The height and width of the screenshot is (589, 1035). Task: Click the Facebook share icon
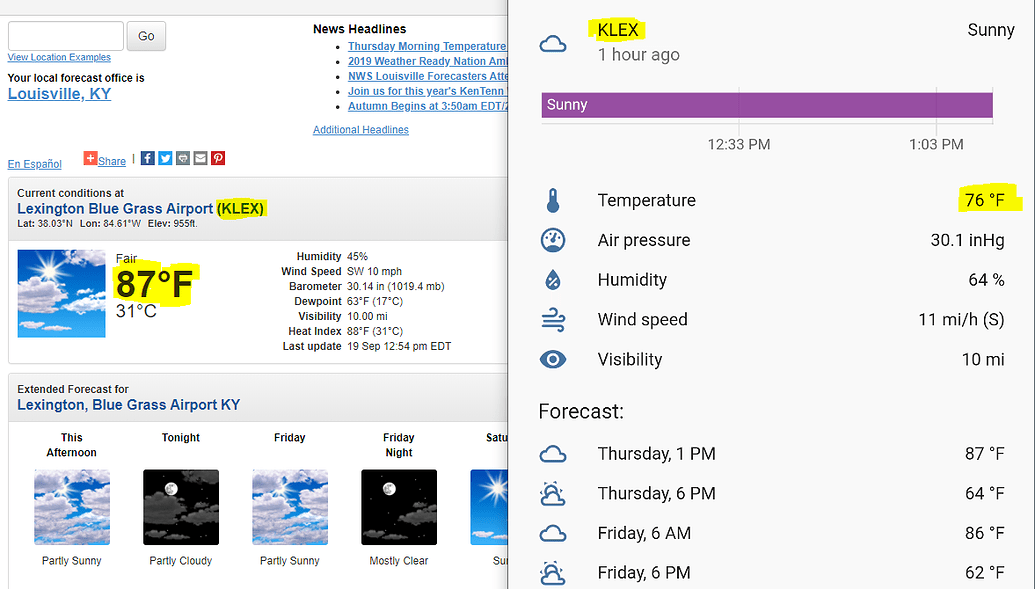[x=148, y=158]
